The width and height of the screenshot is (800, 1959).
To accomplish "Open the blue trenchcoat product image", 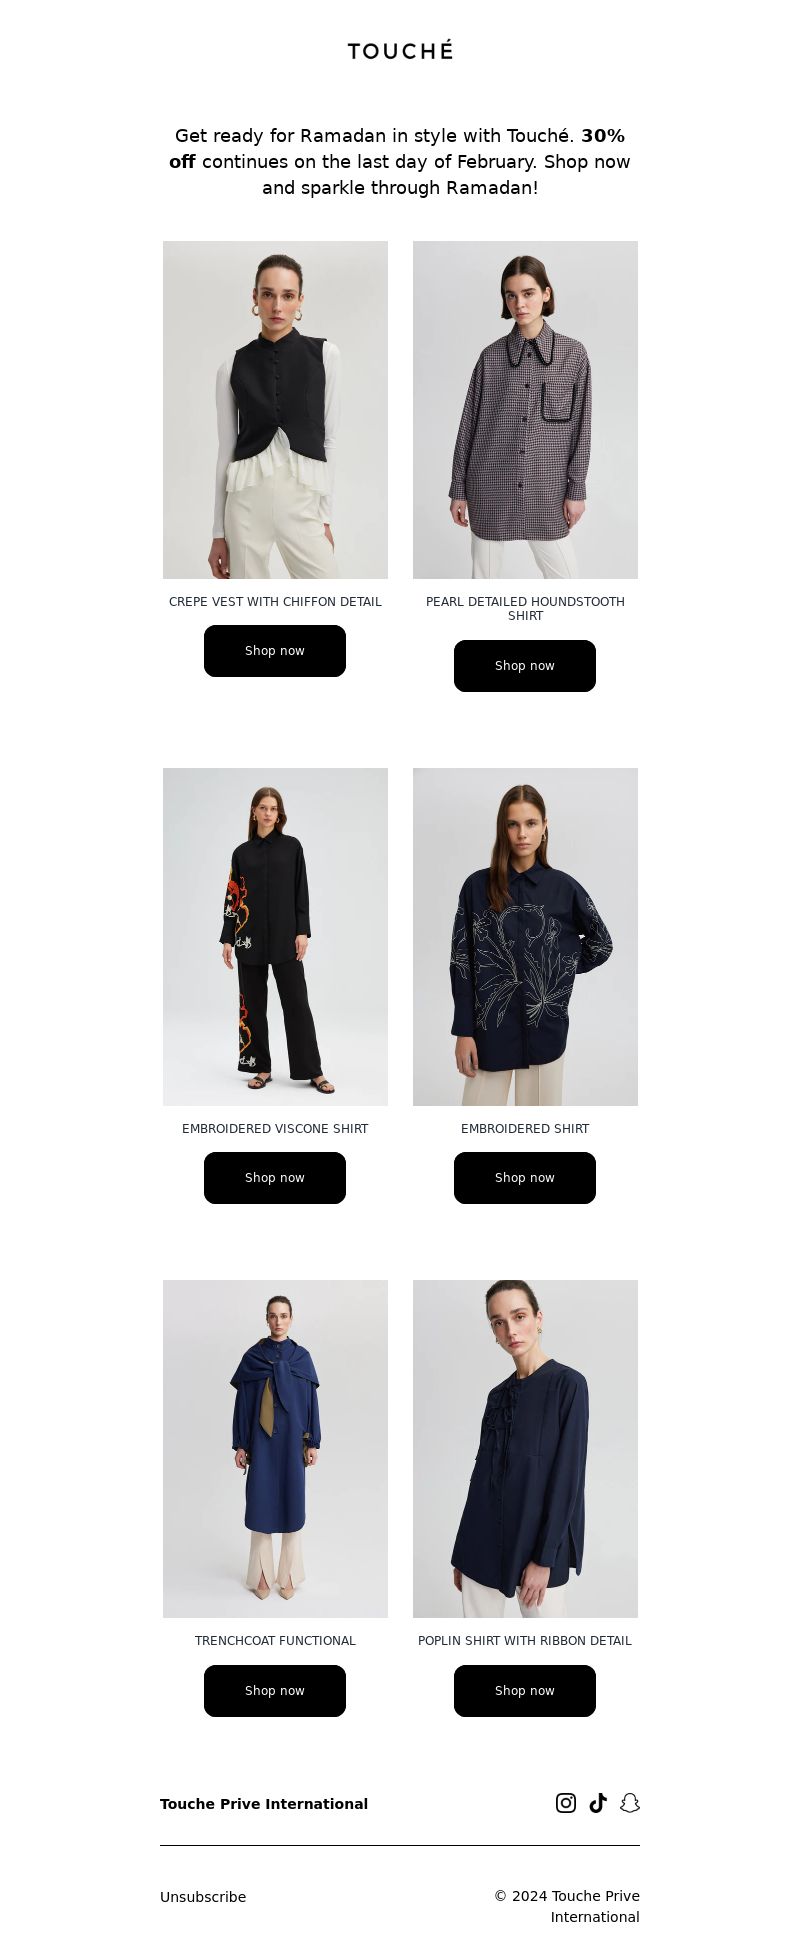I will [x=275, y=1449].
